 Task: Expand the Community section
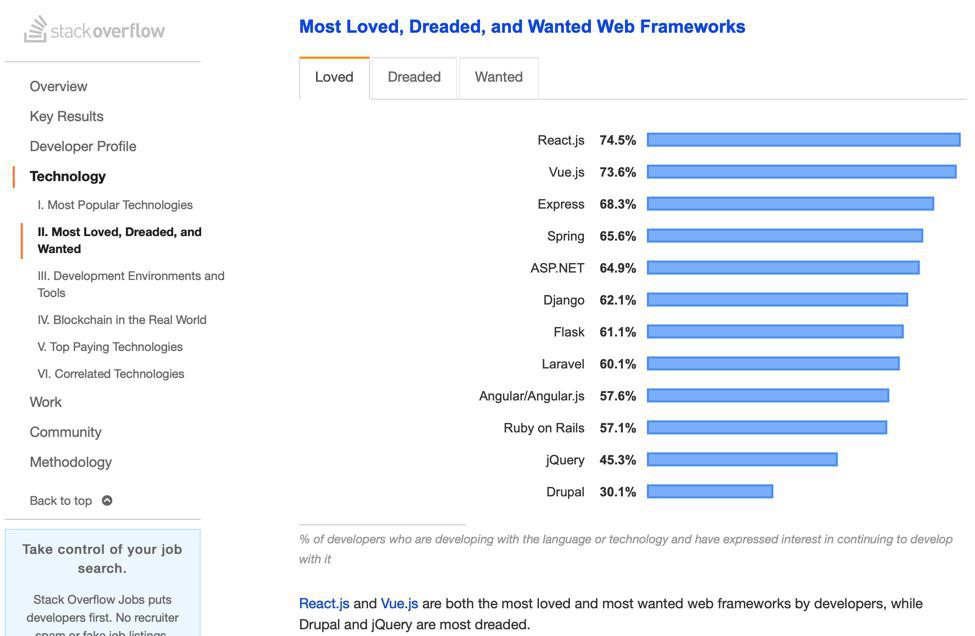(65, 432)
